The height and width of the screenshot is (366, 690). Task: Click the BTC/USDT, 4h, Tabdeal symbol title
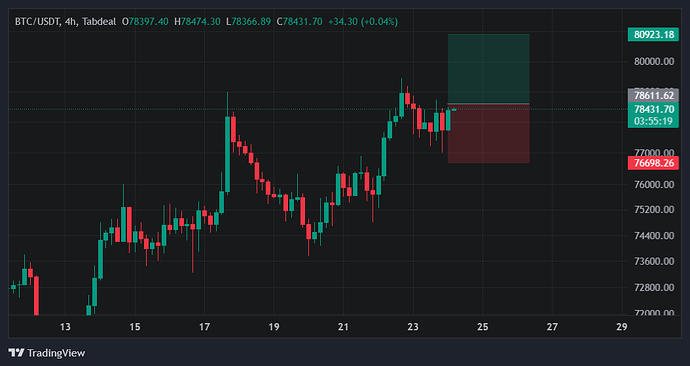(66, 22)
